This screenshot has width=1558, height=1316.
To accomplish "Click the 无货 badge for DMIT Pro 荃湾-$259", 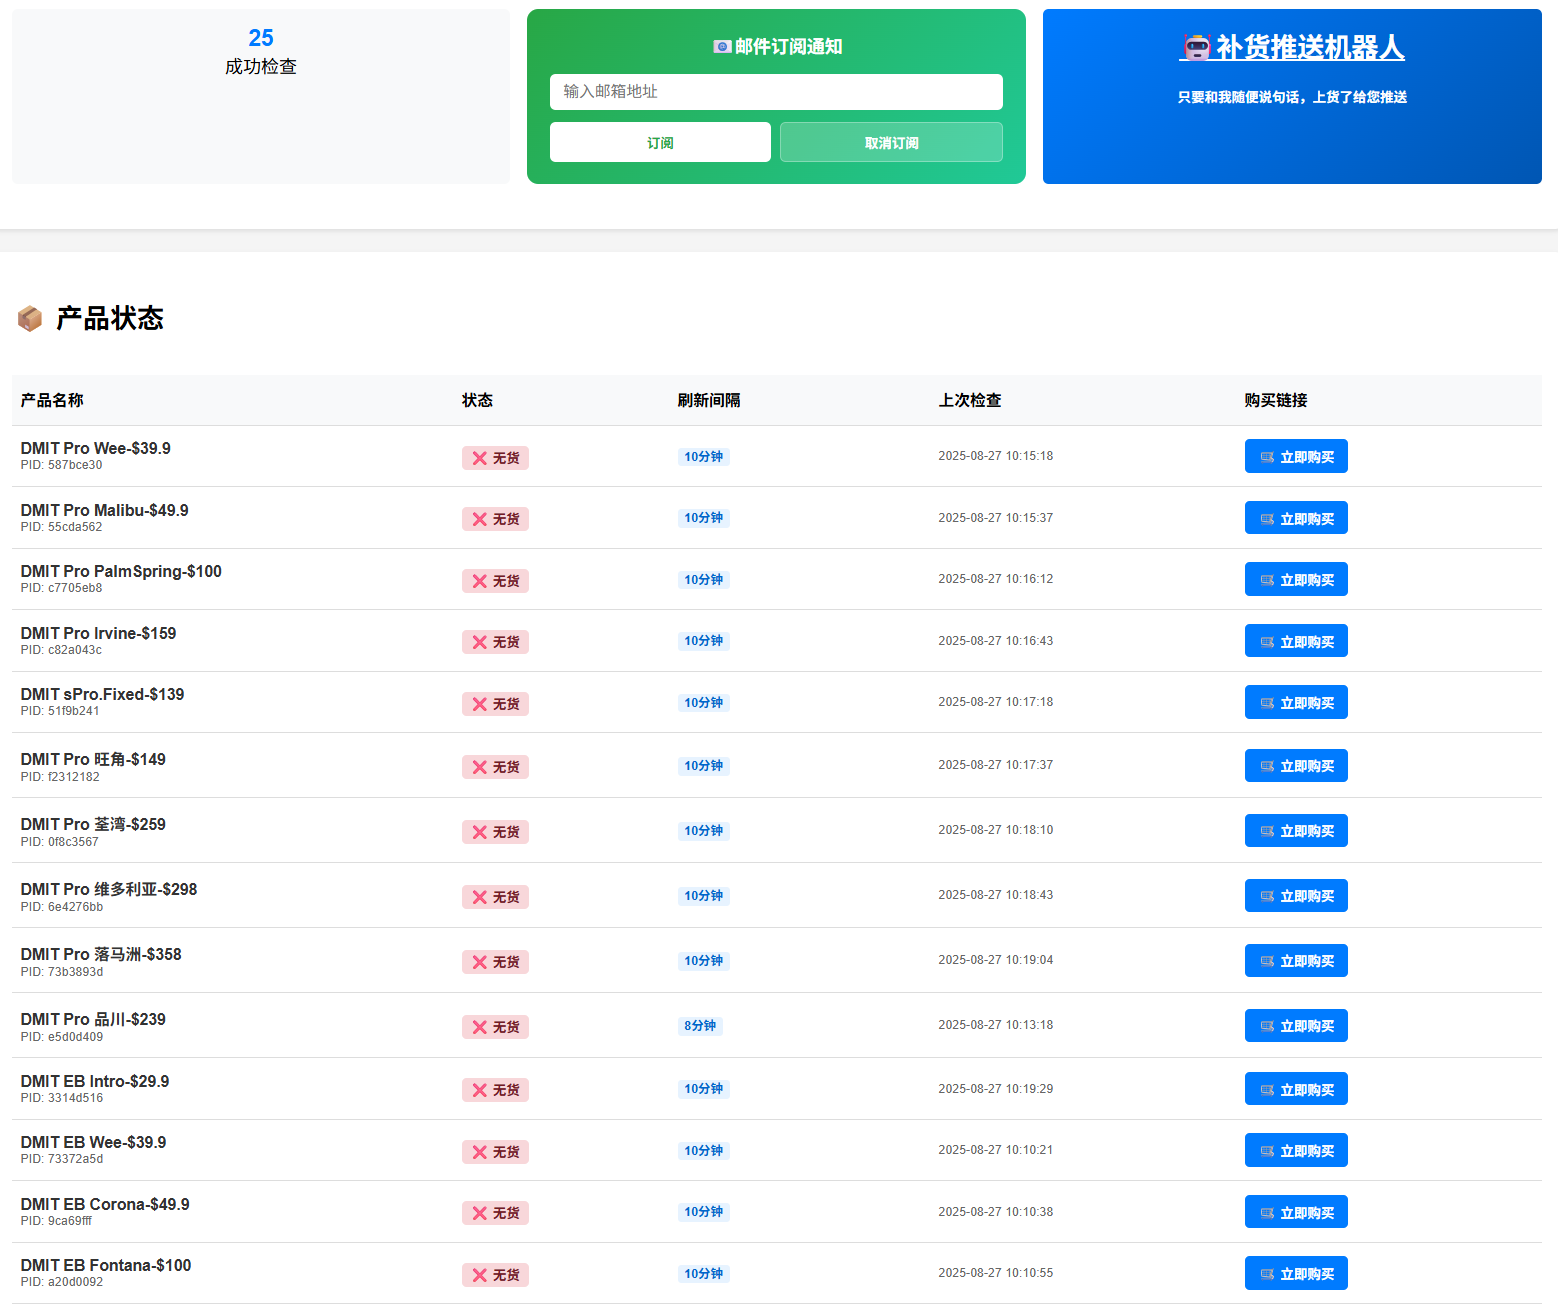I will (495, 832).
